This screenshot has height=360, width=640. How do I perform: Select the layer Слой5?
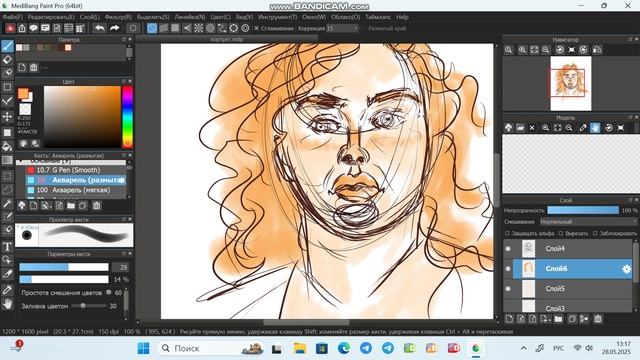(573, 289)
